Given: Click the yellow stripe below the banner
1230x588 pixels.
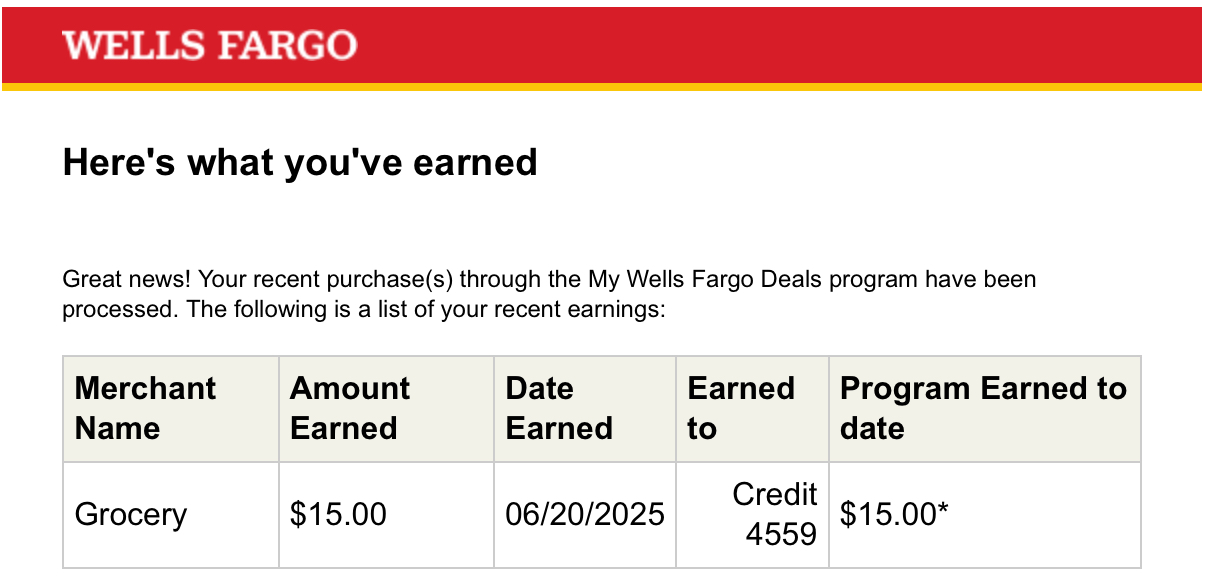Looking at the screenshot, I should pyautogui.click(x=600, y=88).
